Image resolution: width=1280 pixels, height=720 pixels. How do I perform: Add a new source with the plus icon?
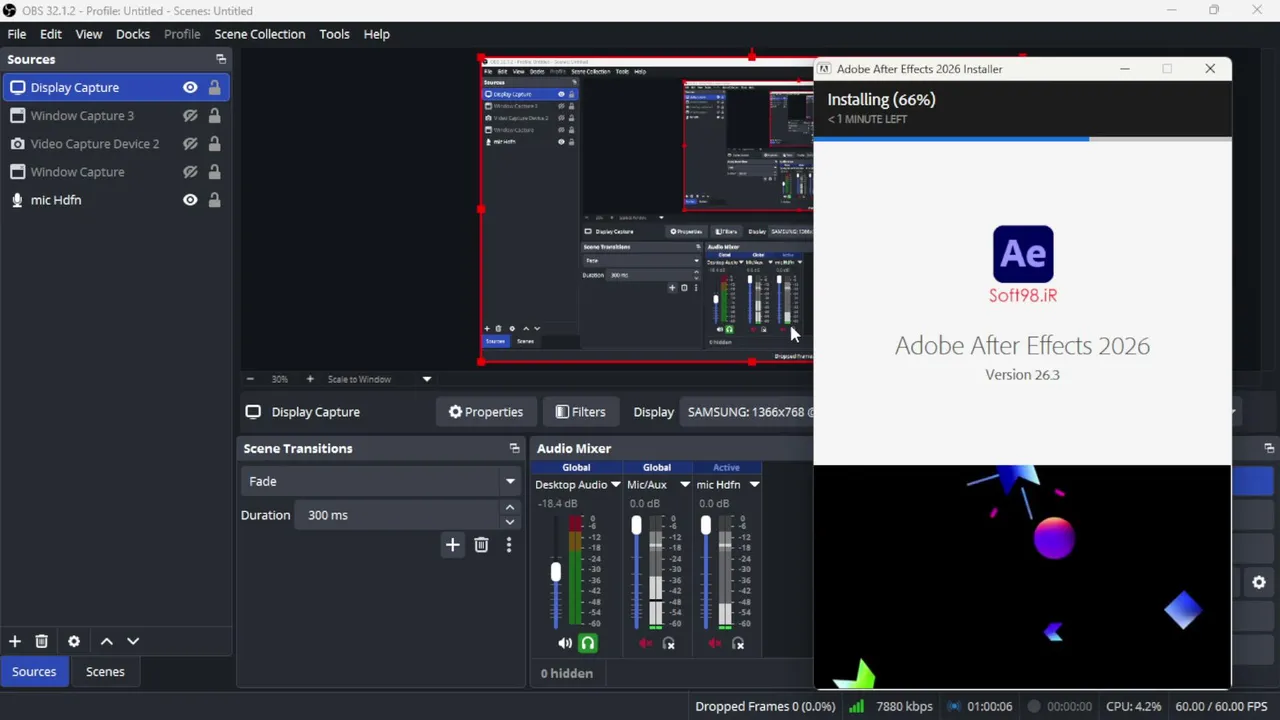(x=15, y=641)
